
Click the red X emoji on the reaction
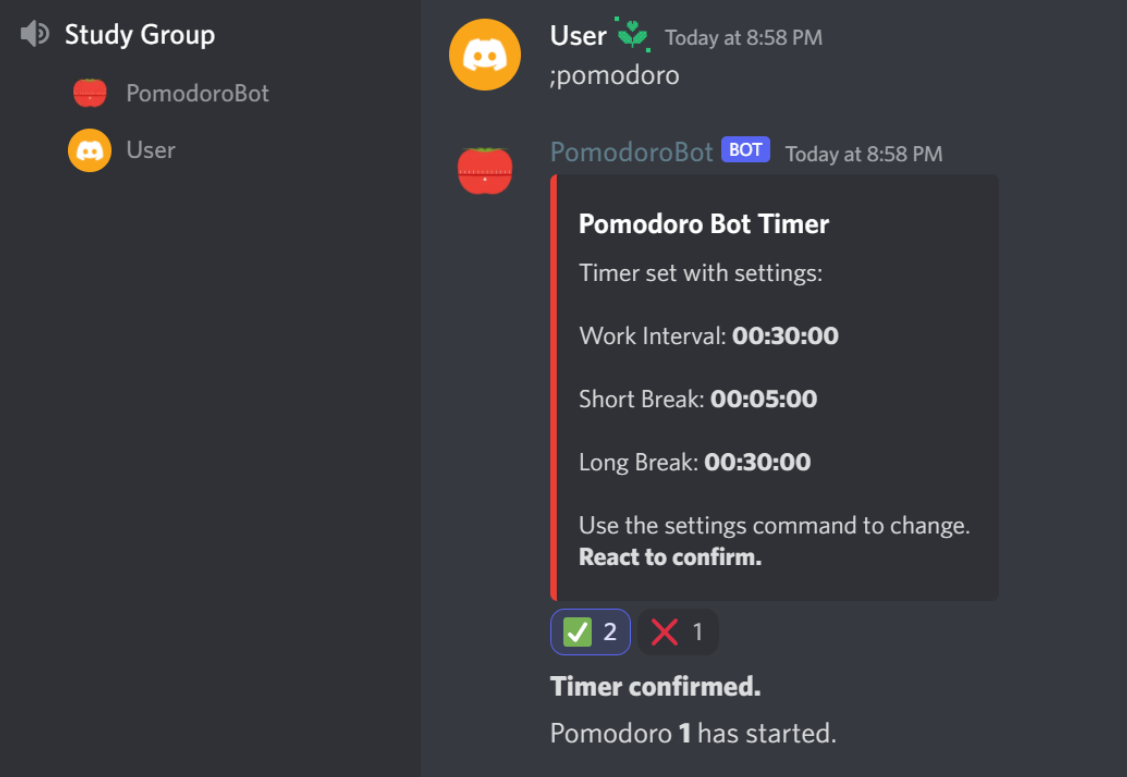pyautogui.click(x=664, y=631)
